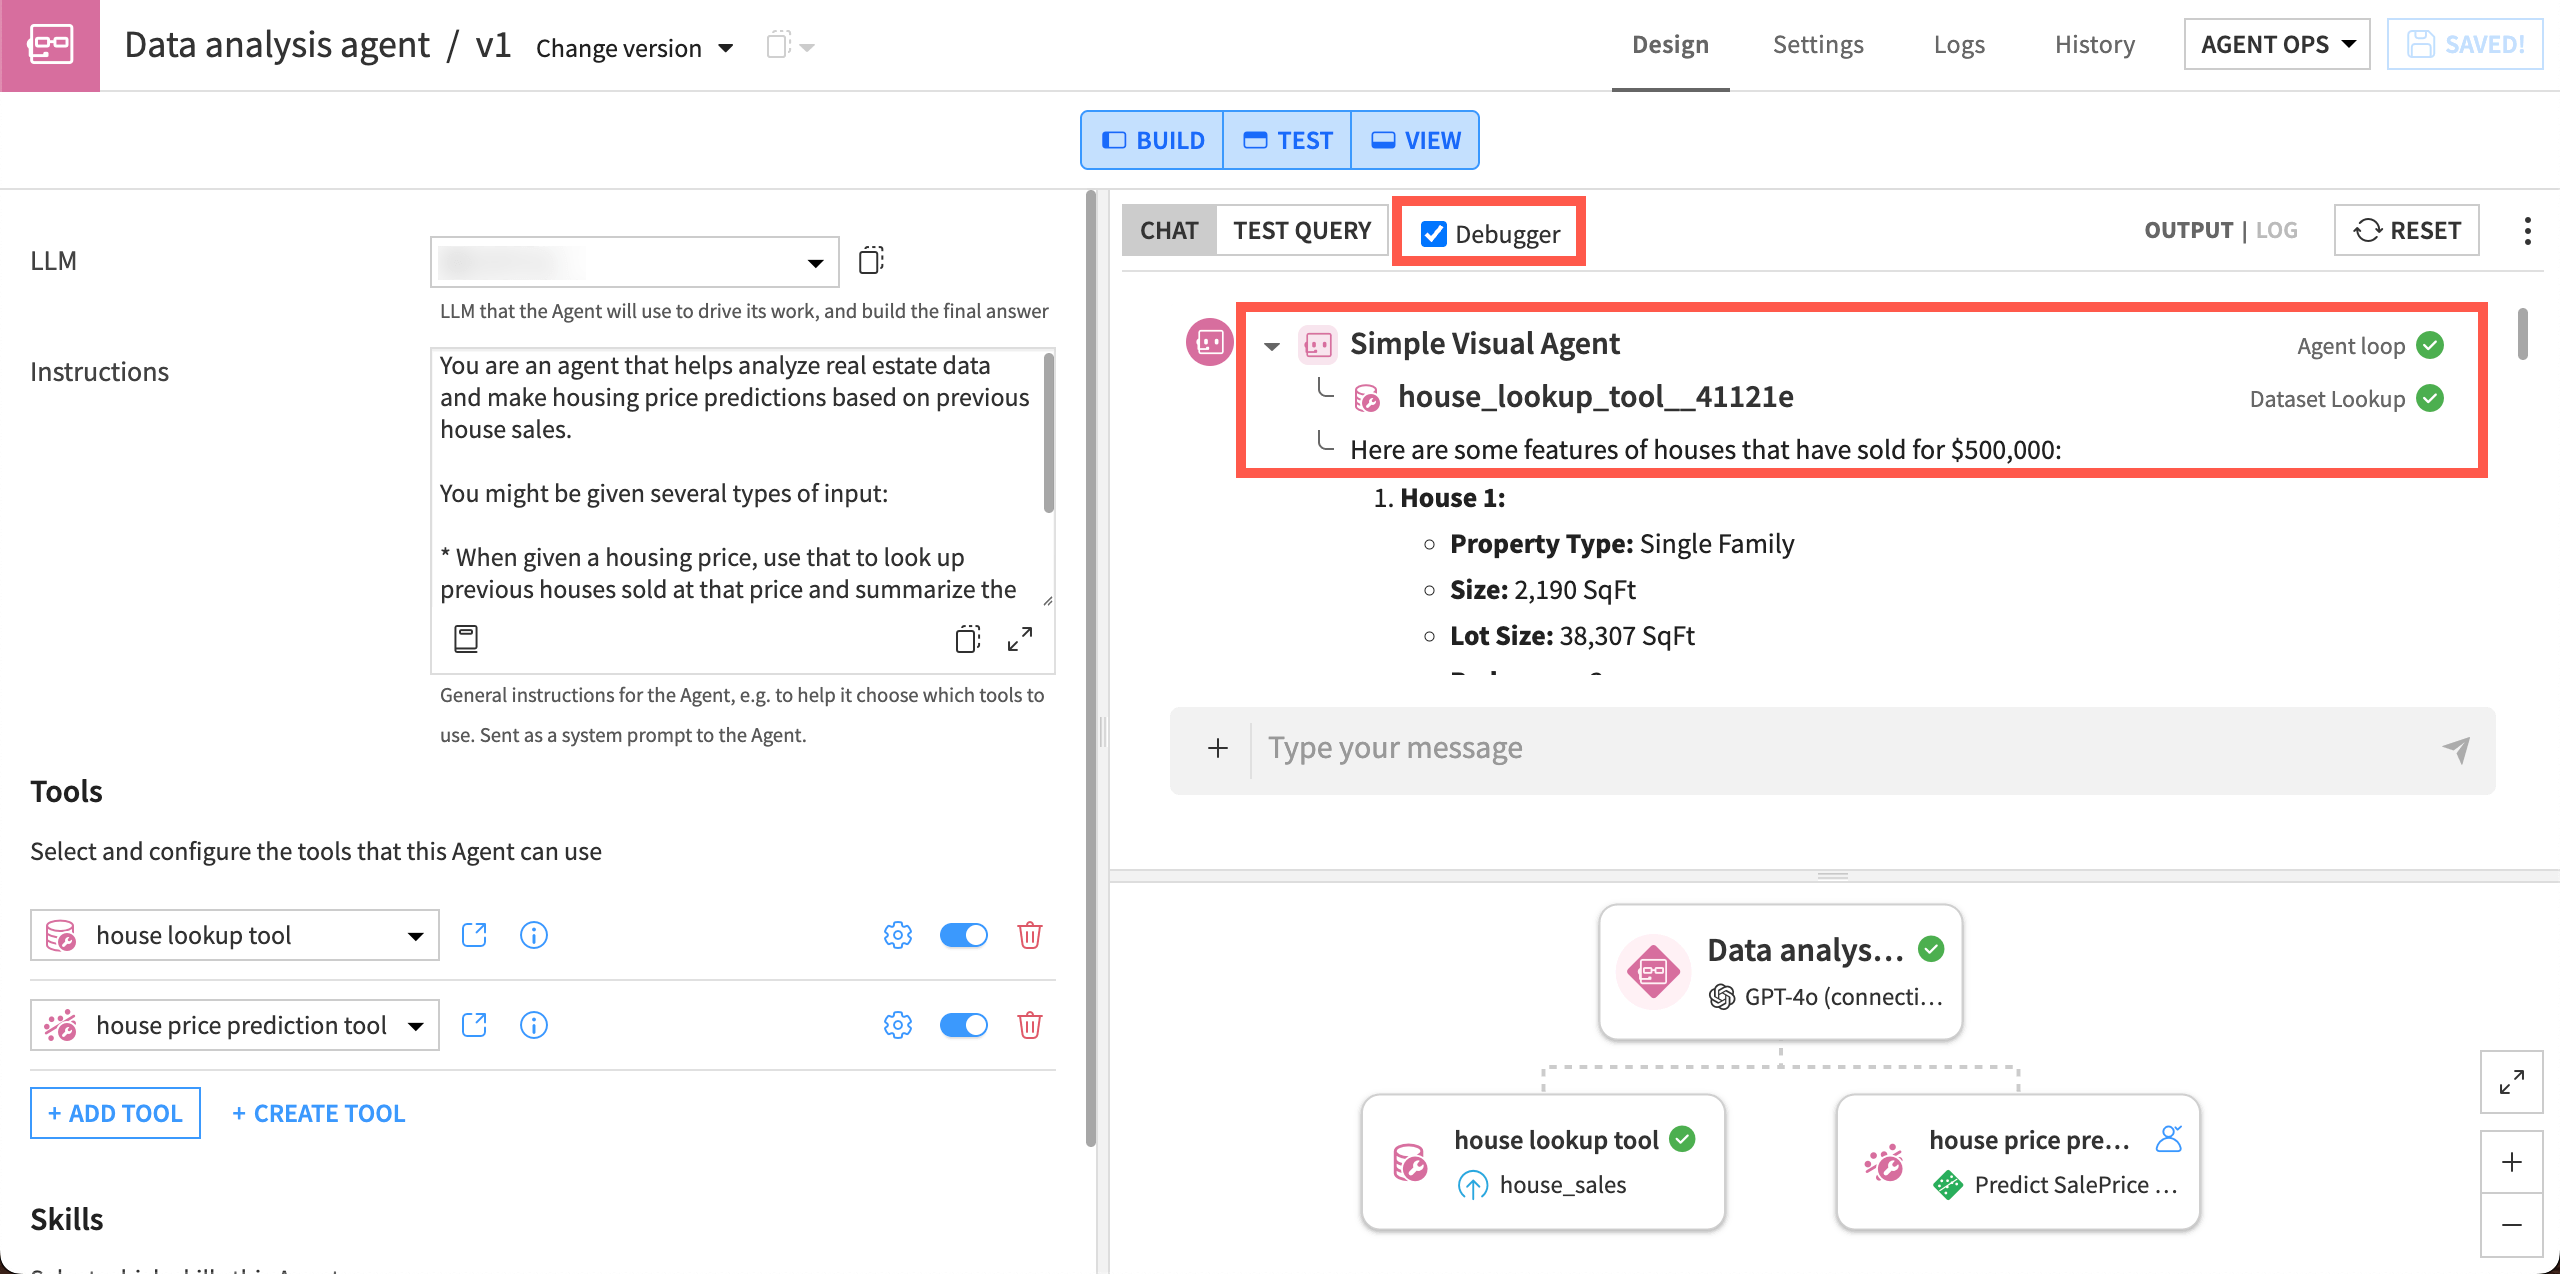Screen dimensions: 2560x1274
Task: Open house price prediction tool in new window
Action: pos(474,1025)
